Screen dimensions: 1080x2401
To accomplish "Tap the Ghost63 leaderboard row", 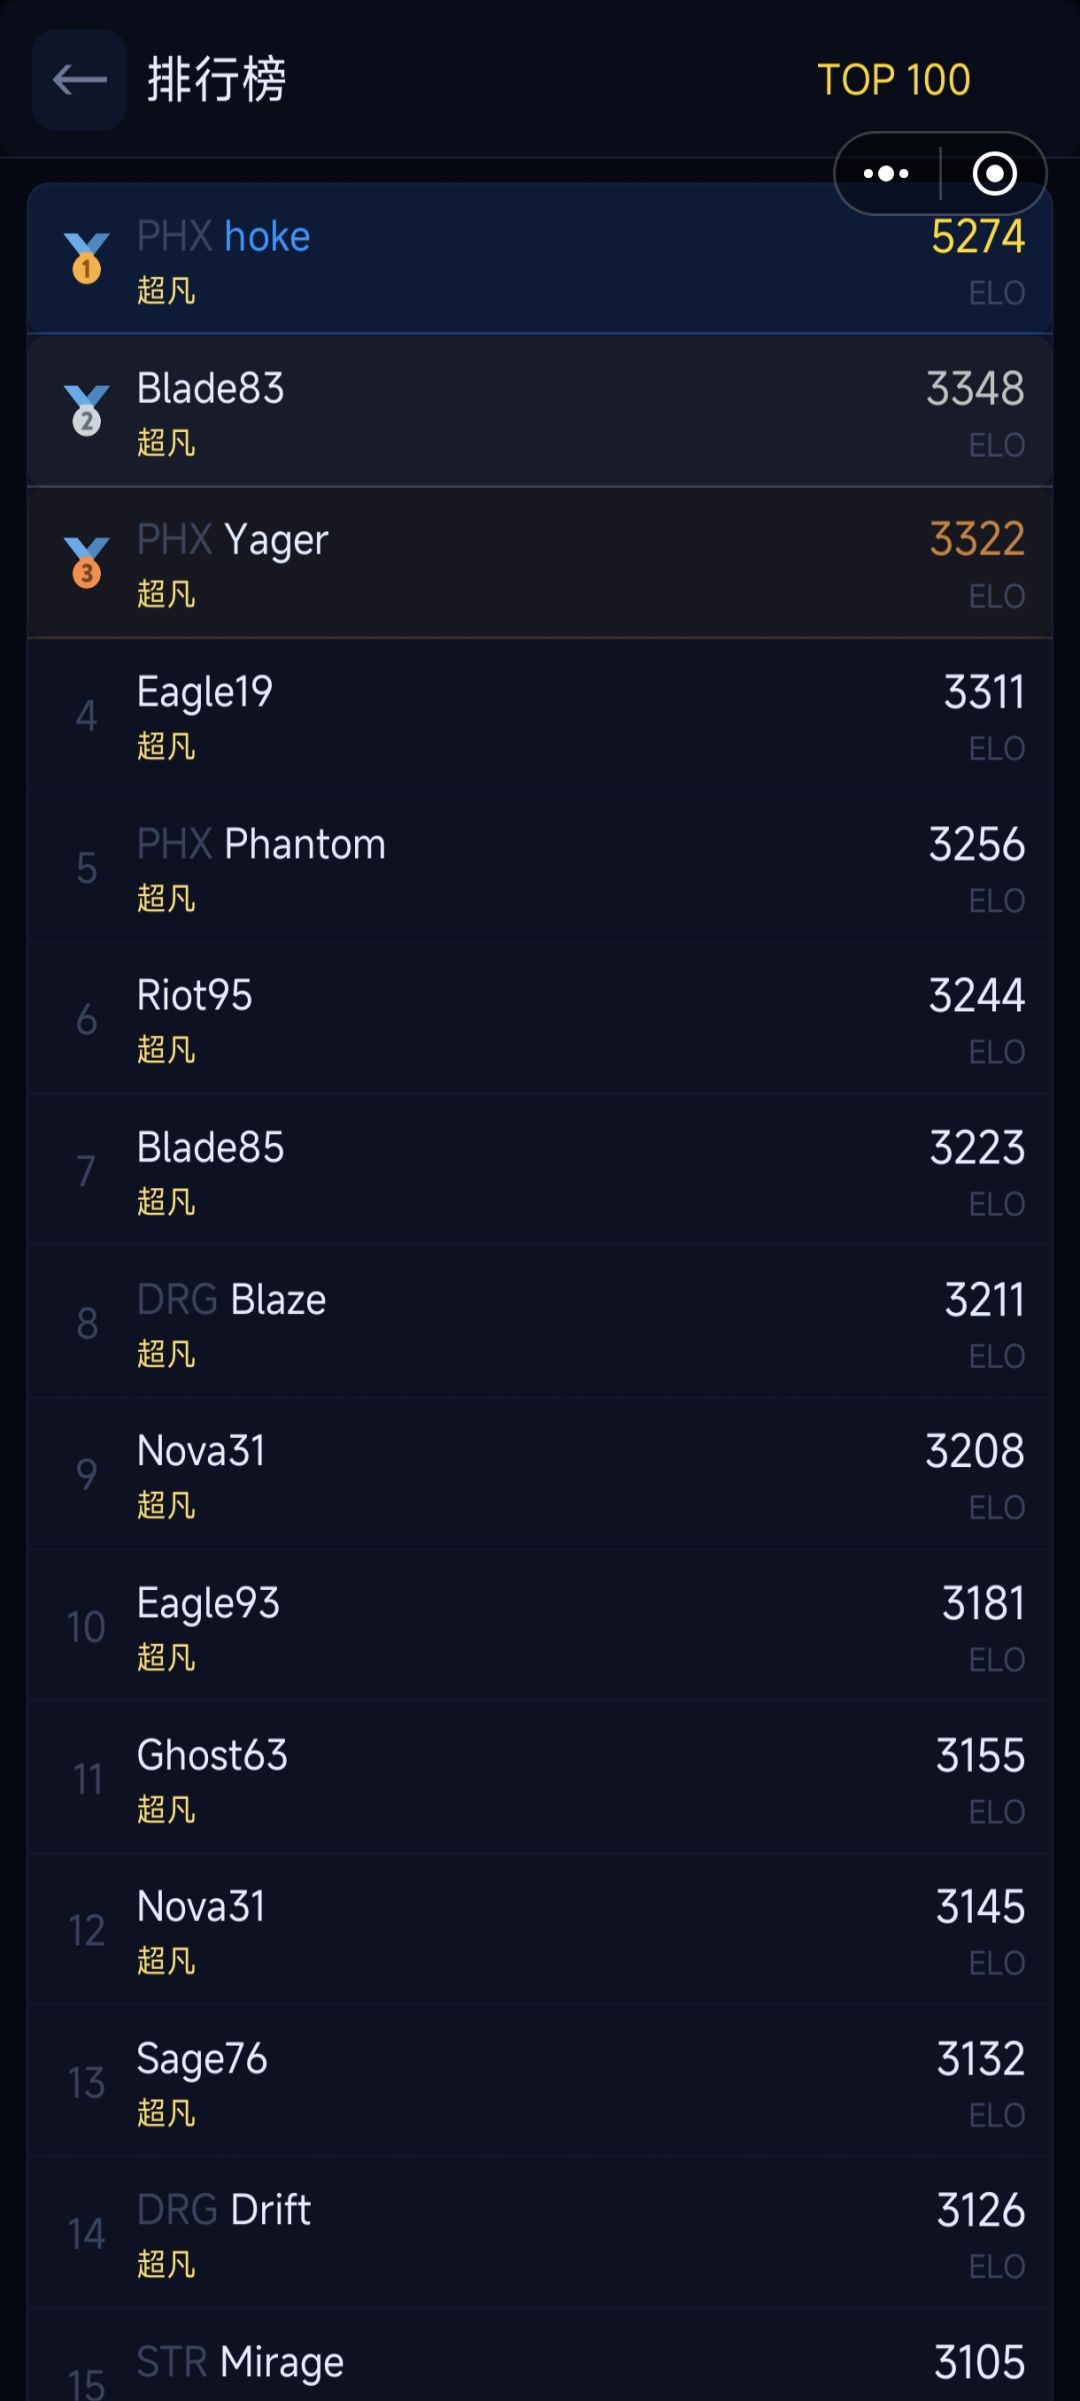I will tap(540, 1779).
